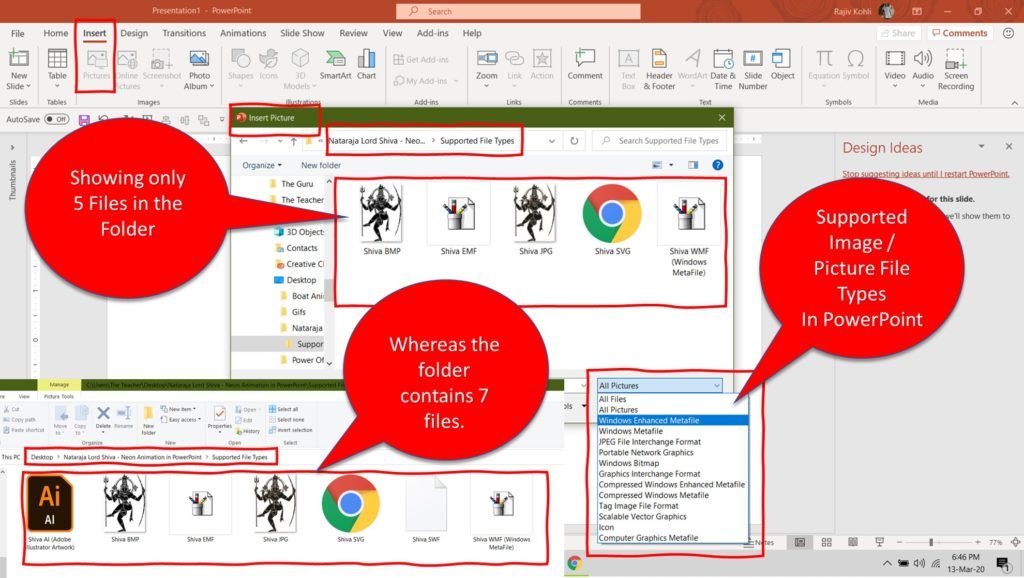Viewport: 1024px width, 578px height.
Task: Toggle preview pane in Insert Picture dialog
Action: click(x=692, y=165)
